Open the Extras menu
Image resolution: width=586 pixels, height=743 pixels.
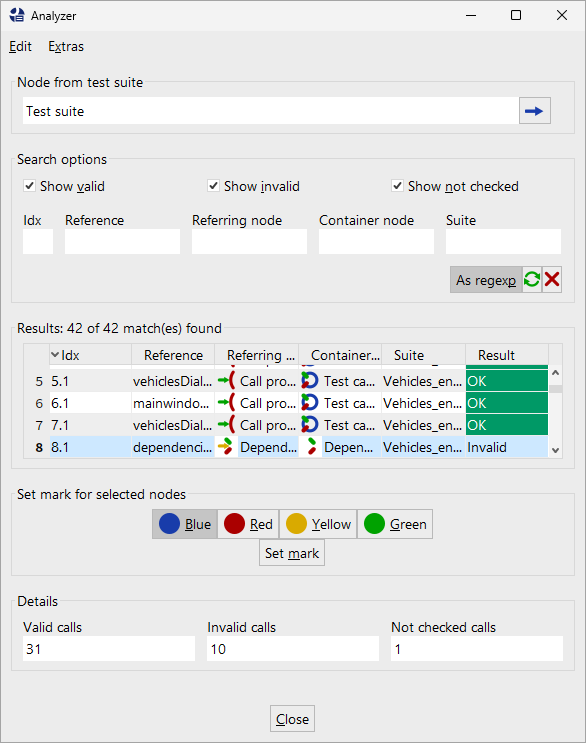pos(66,46)
